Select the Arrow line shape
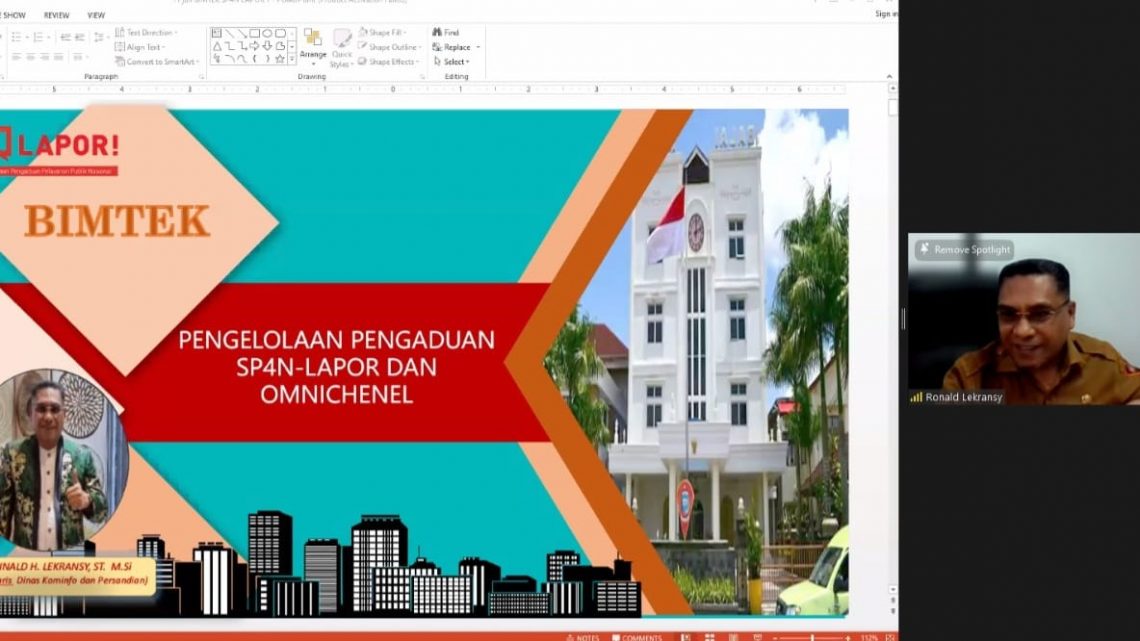 click(x=242, y=33)
